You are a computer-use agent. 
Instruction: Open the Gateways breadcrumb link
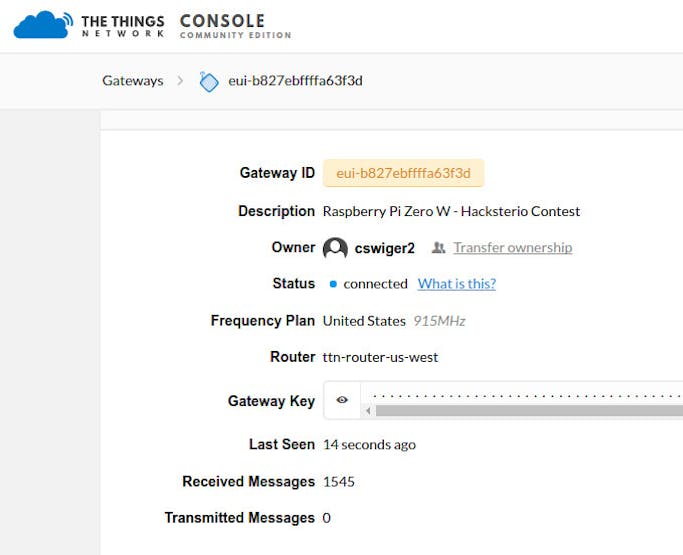(133, 81)
